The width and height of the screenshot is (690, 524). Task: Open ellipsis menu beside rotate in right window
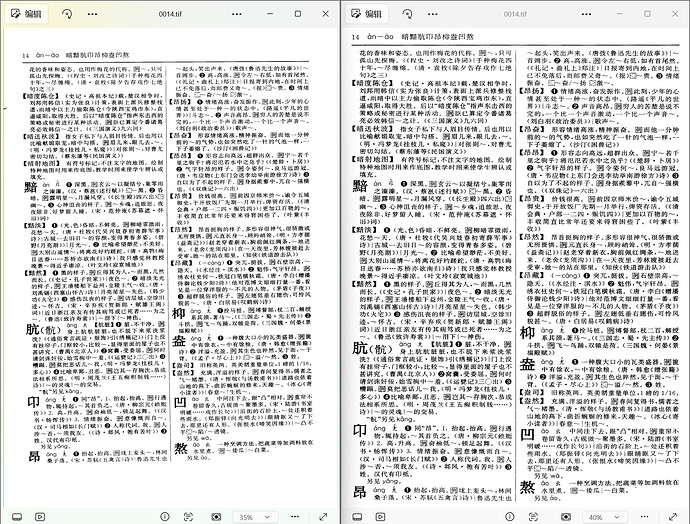coord(433,14)
